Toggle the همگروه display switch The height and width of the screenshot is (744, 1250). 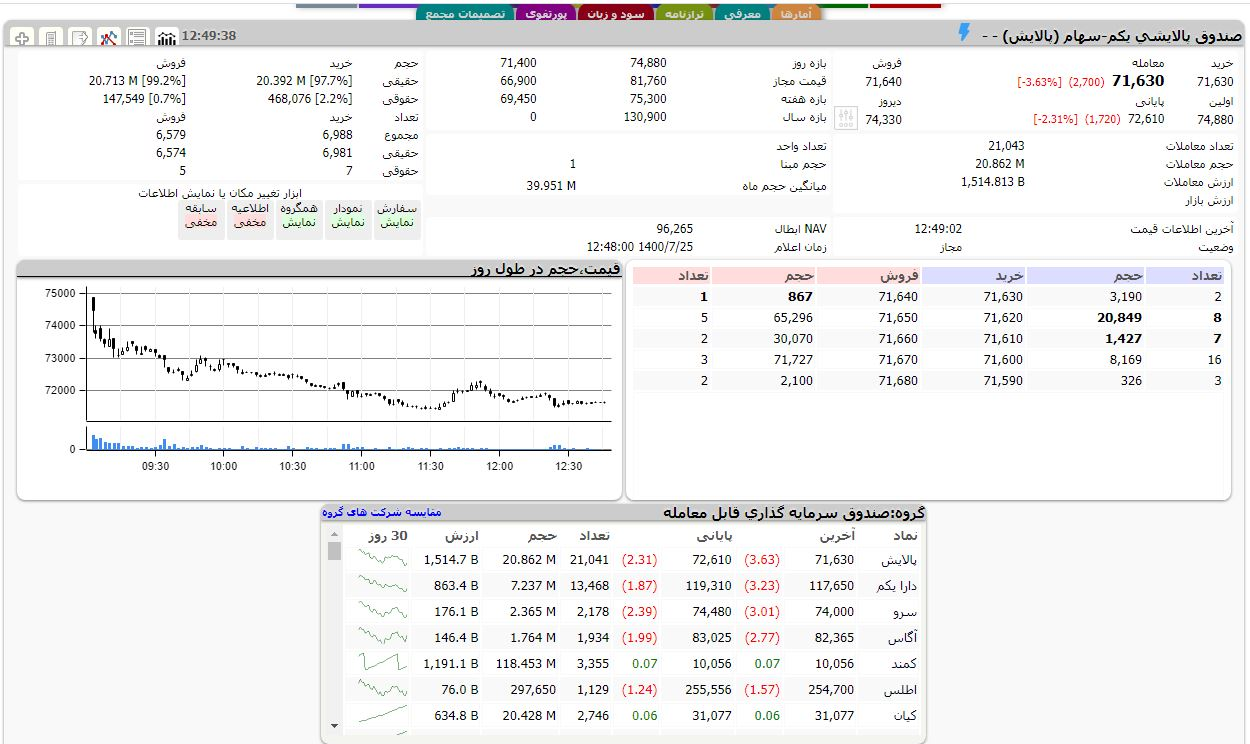pyautogui.click(x=298, y=216)
